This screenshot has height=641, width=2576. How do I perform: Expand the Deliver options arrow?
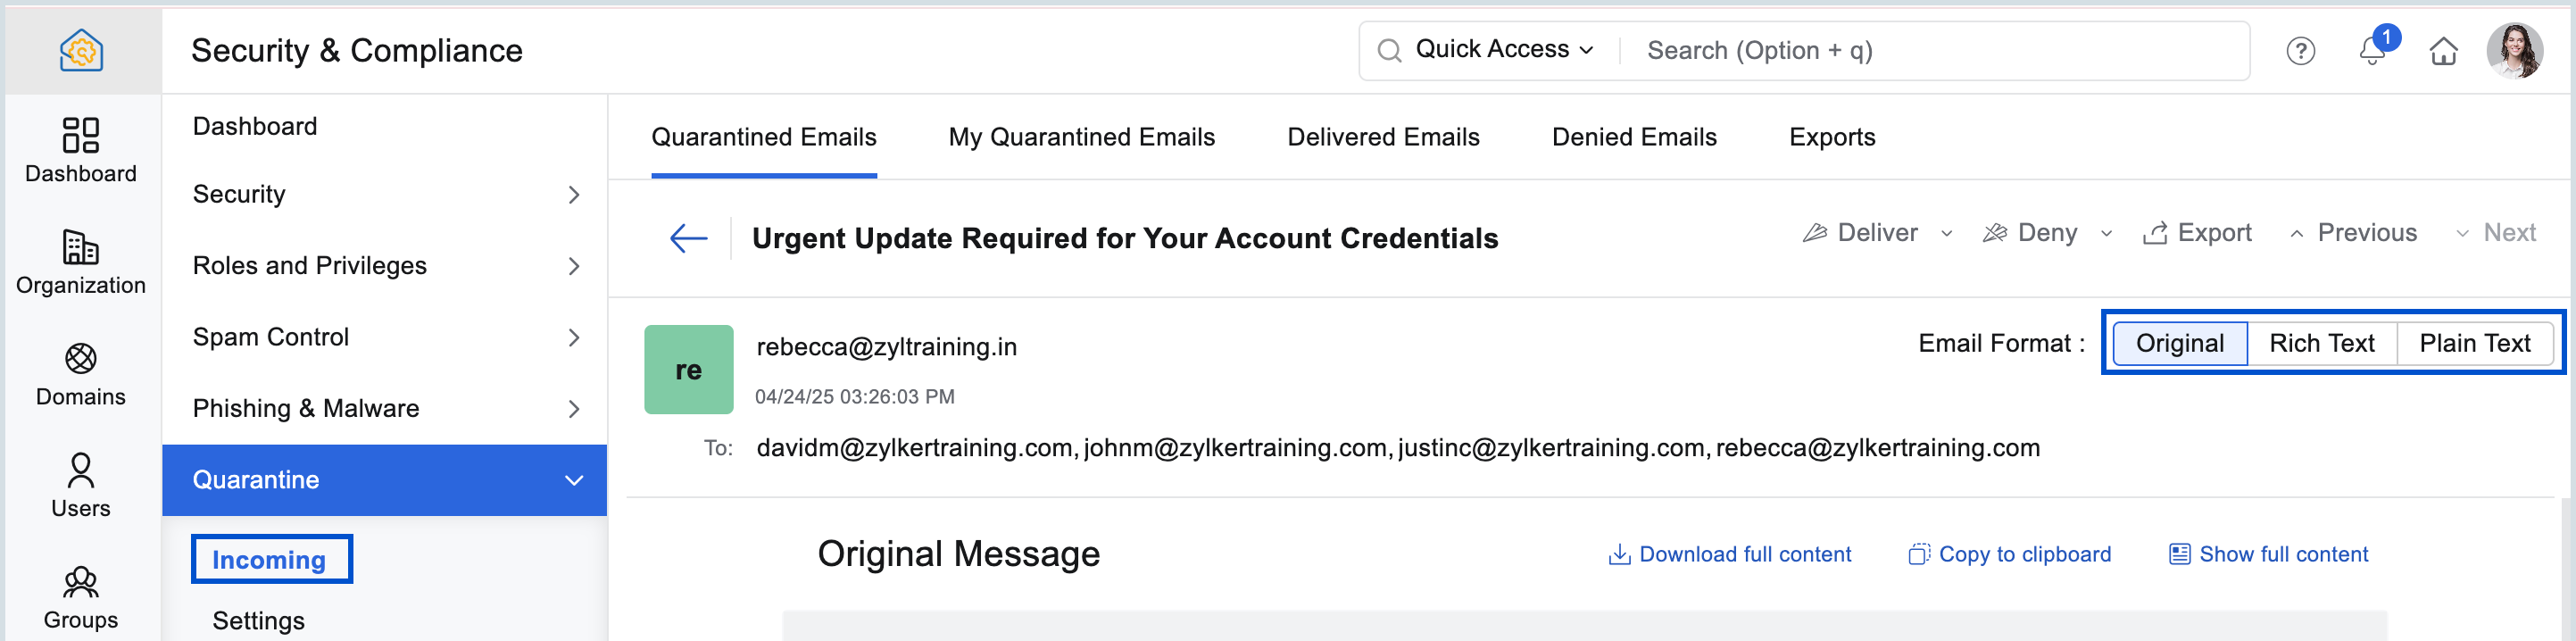pyautogui.click(x=1946, y=234)
